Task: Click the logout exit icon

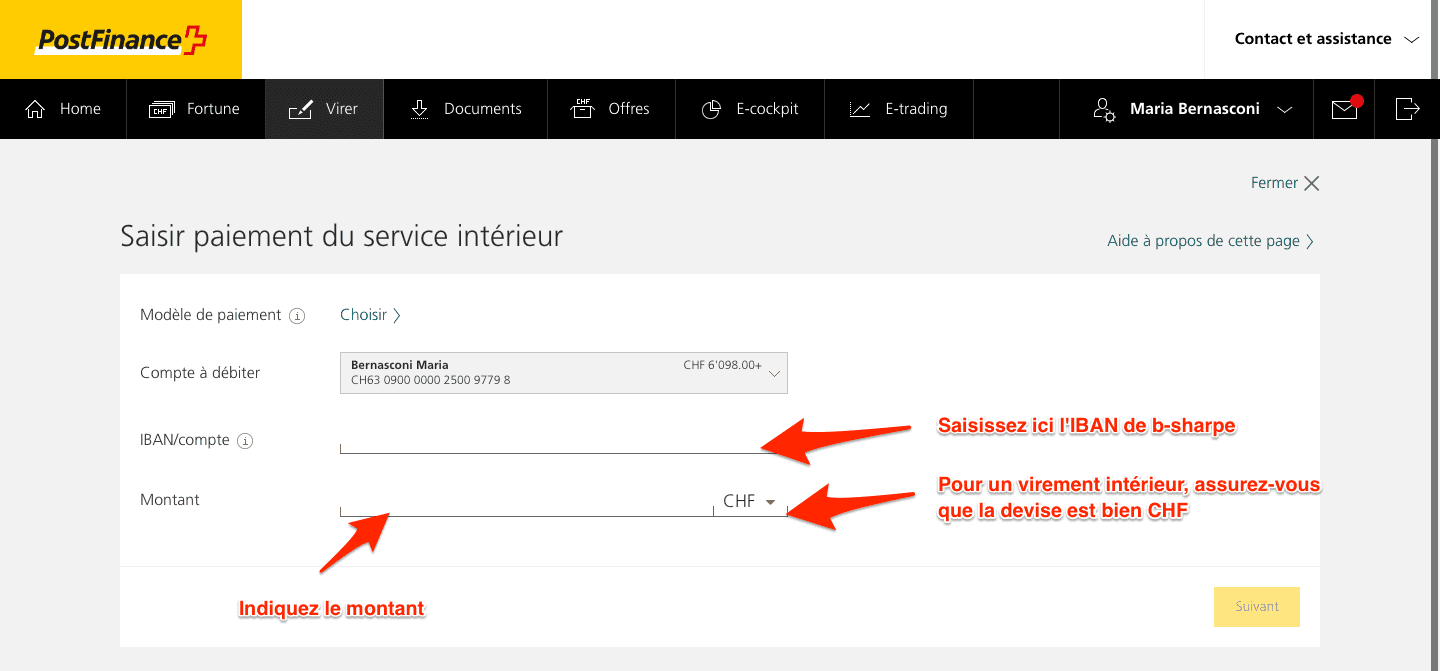Action: [x=1407, y=108]
